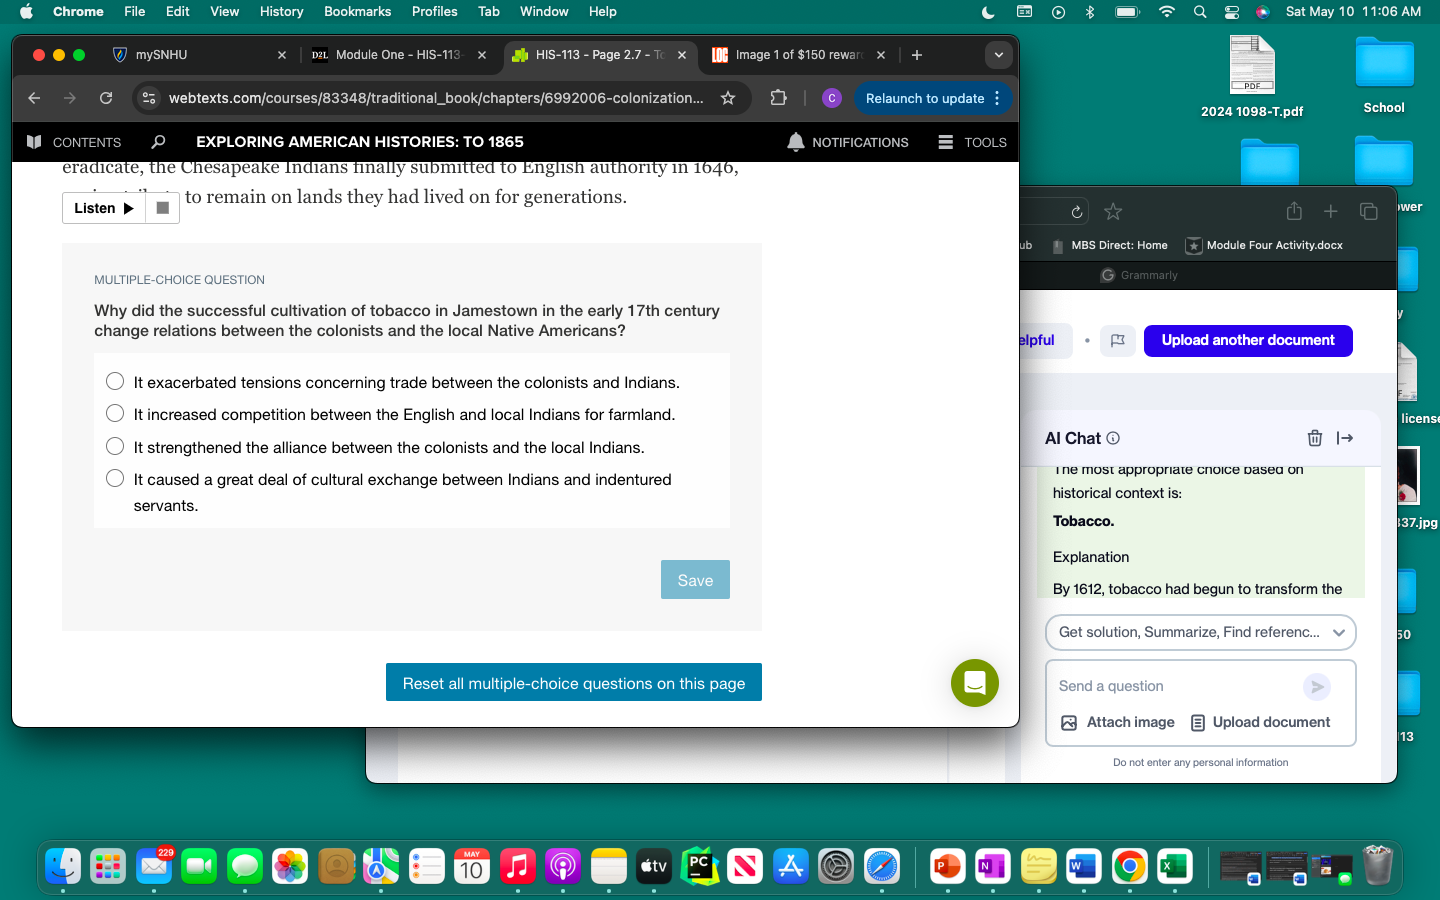Open Chrome's tab search chevron

click(998, 55)
